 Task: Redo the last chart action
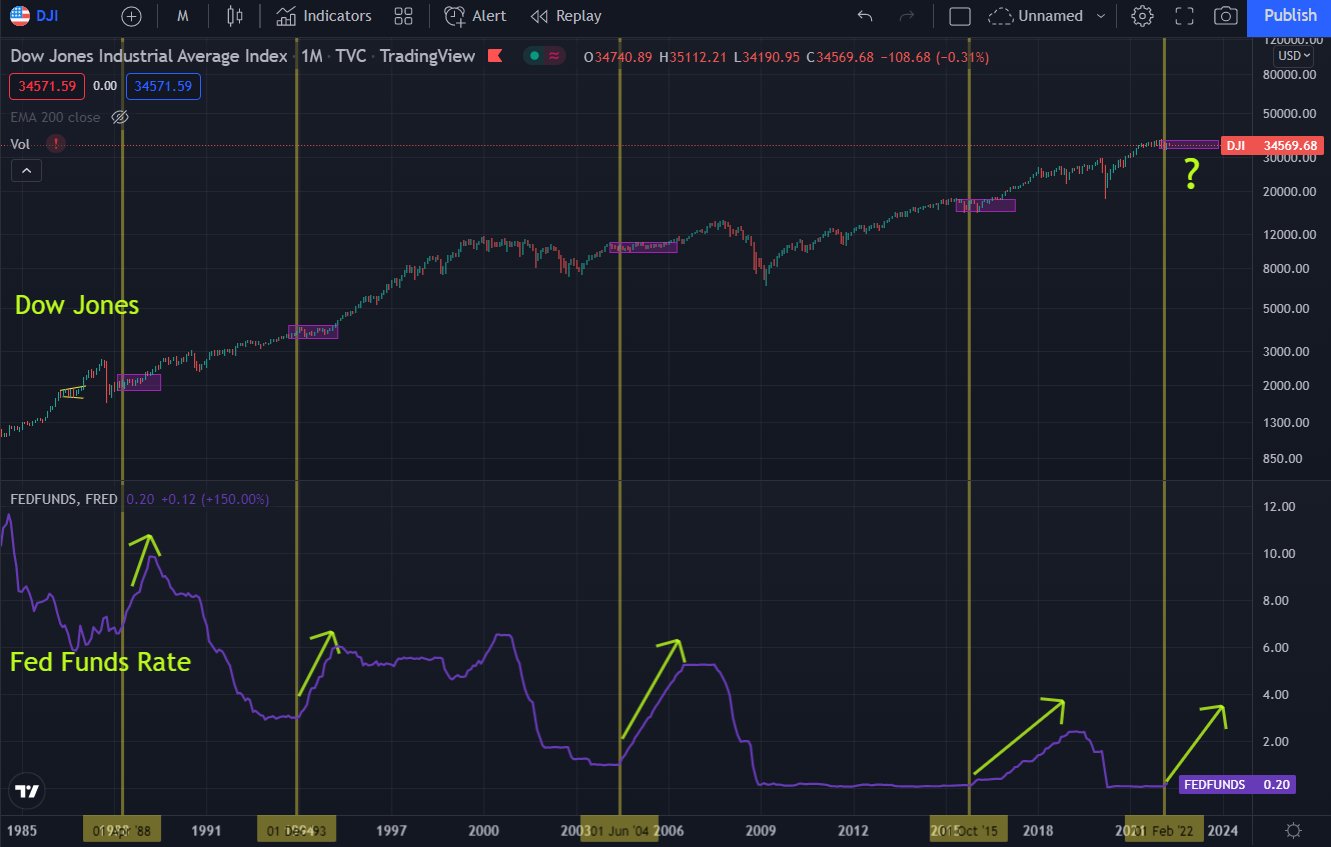907,16
